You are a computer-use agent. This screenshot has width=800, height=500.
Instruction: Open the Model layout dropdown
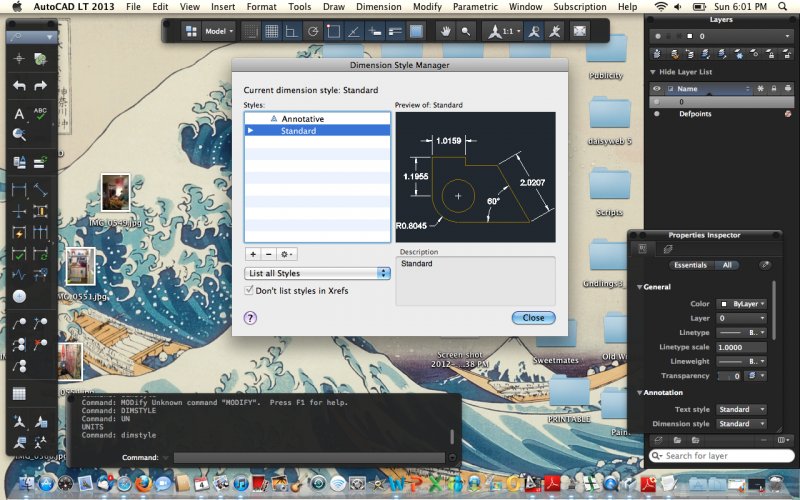219,31
